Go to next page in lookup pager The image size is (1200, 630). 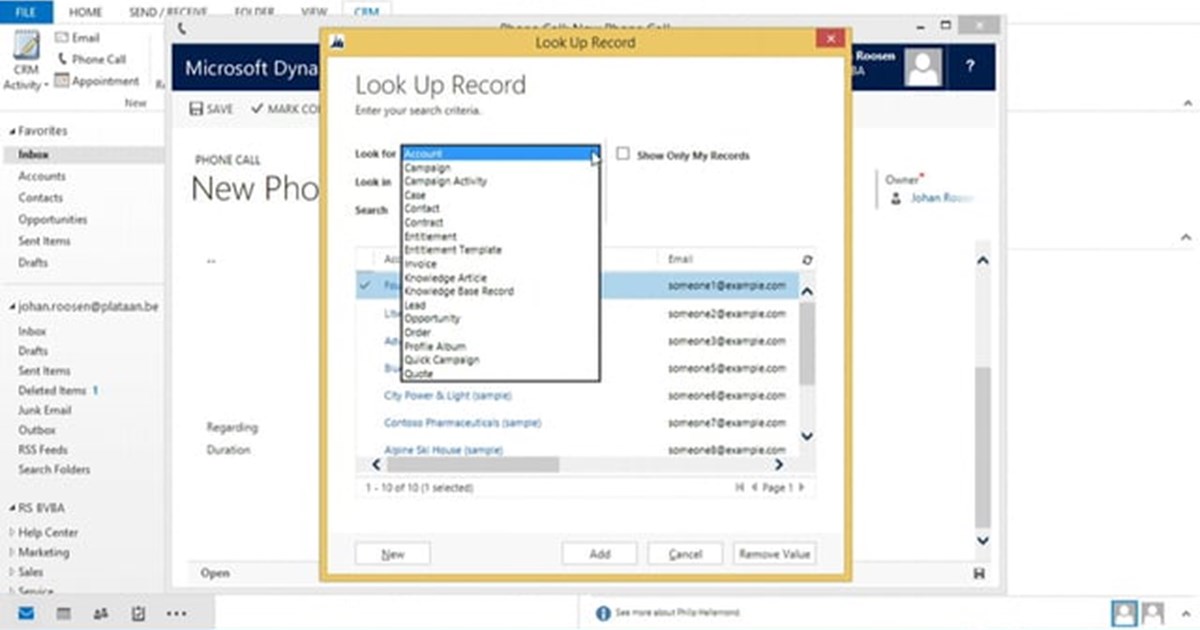(801, 488)
